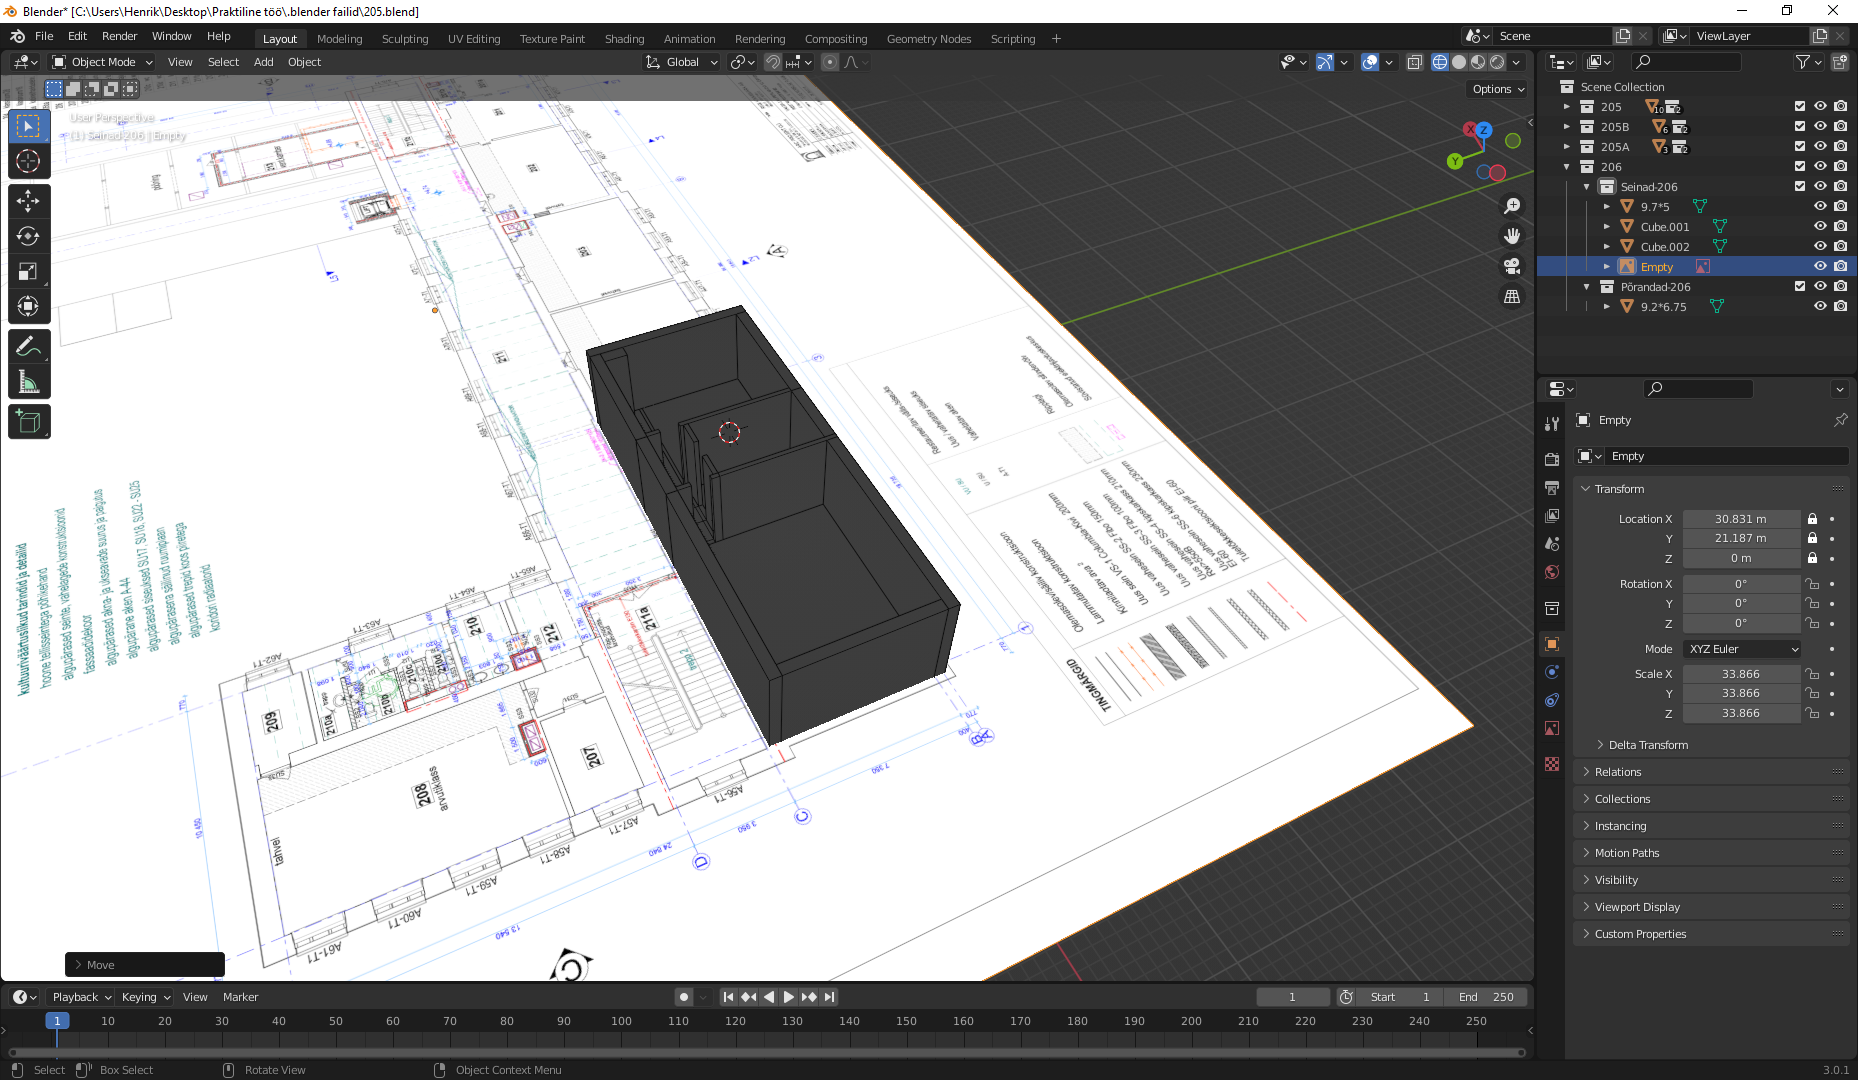The height and width of the screenshot is (1080, 1858).
Task: Click the Scale X value field
Action: 1740,674
